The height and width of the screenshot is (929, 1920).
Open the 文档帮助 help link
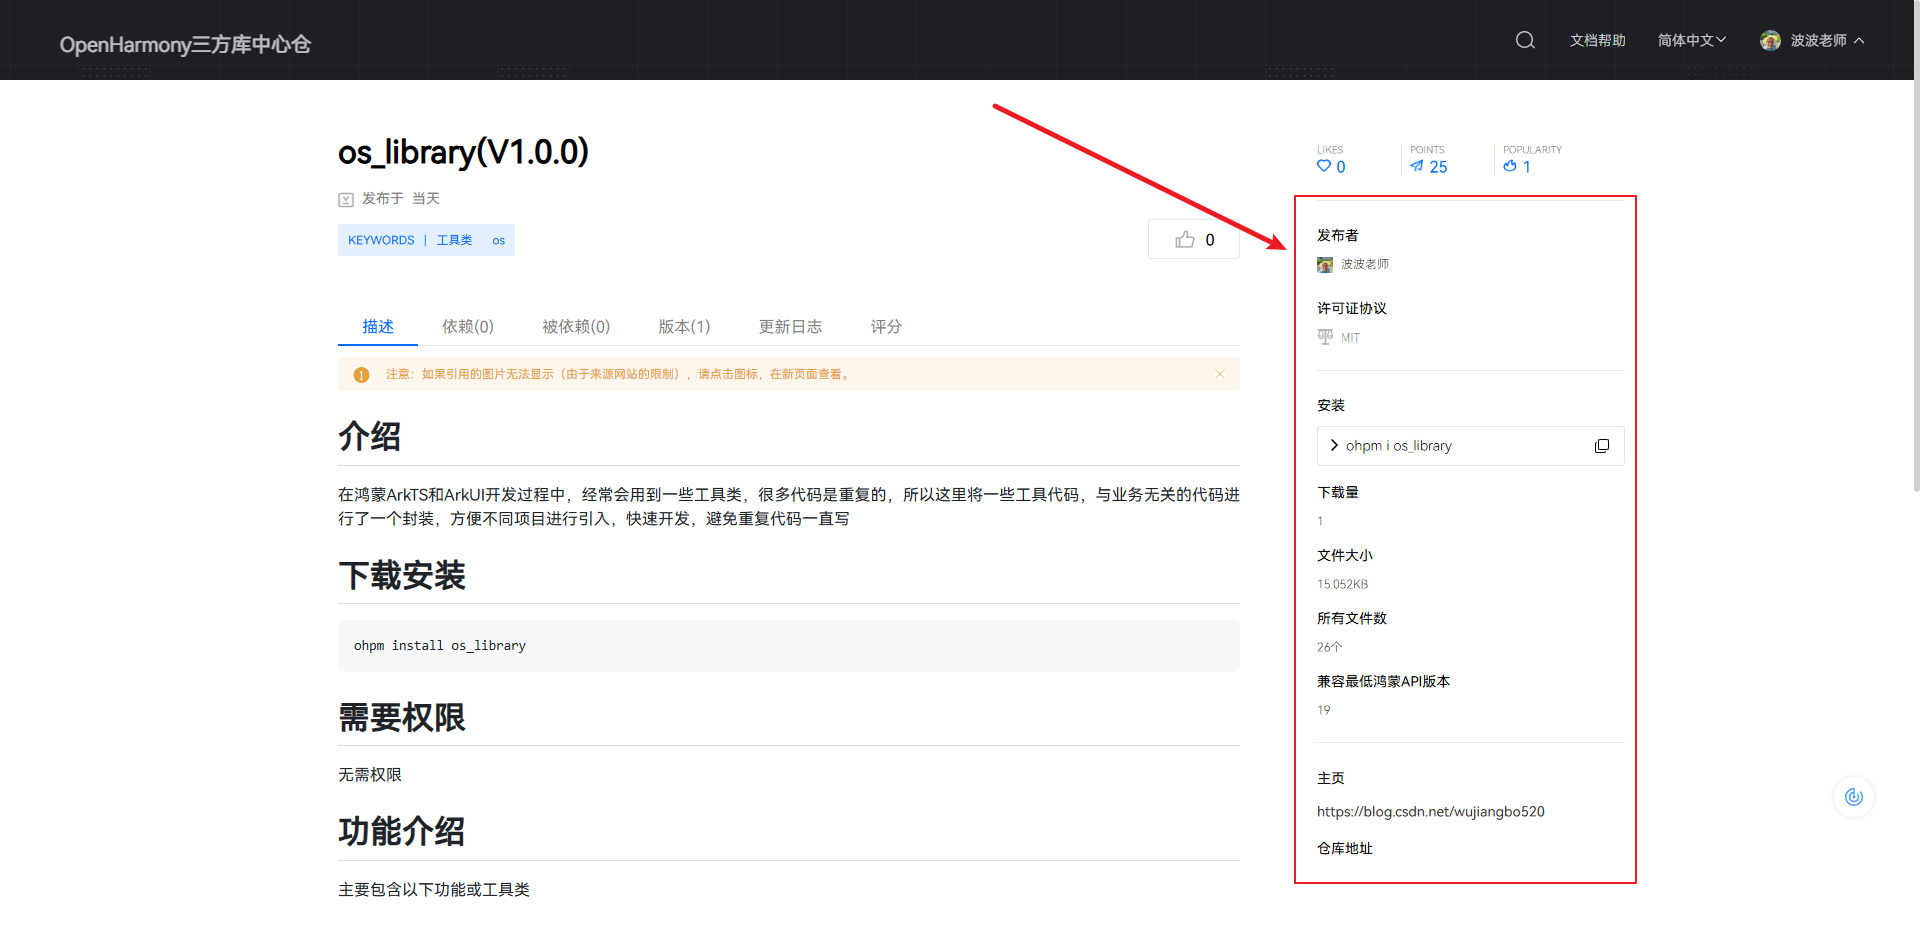(x=1597, y=40)
